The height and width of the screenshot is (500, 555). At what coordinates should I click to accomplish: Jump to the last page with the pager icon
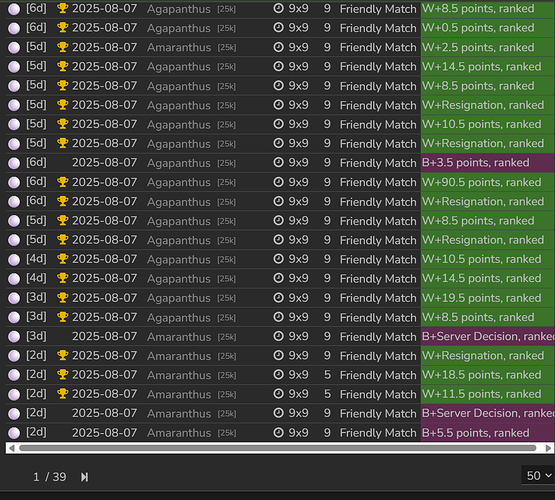tap(84, 477)
